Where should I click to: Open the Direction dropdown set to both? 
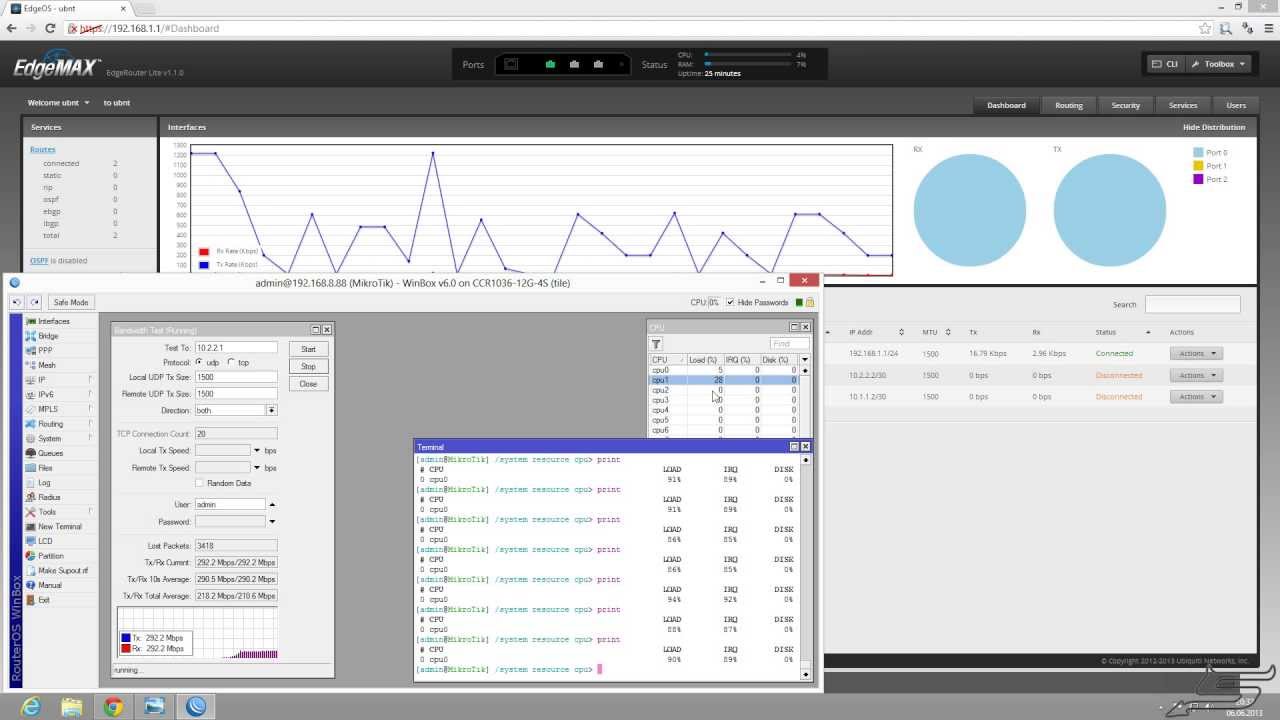[x=271, y=410]
